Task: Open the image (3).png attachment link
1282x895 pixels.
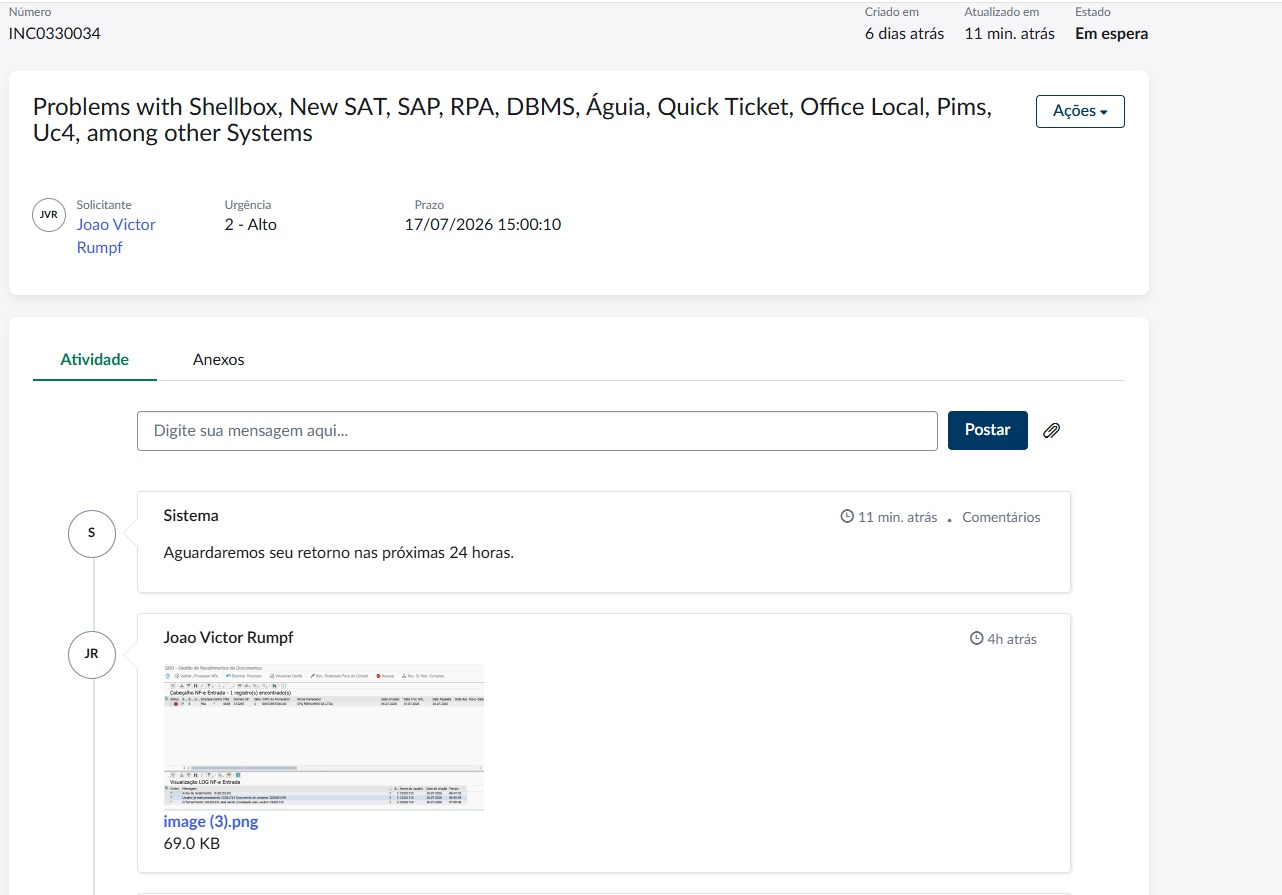Action: click(211, 821)
